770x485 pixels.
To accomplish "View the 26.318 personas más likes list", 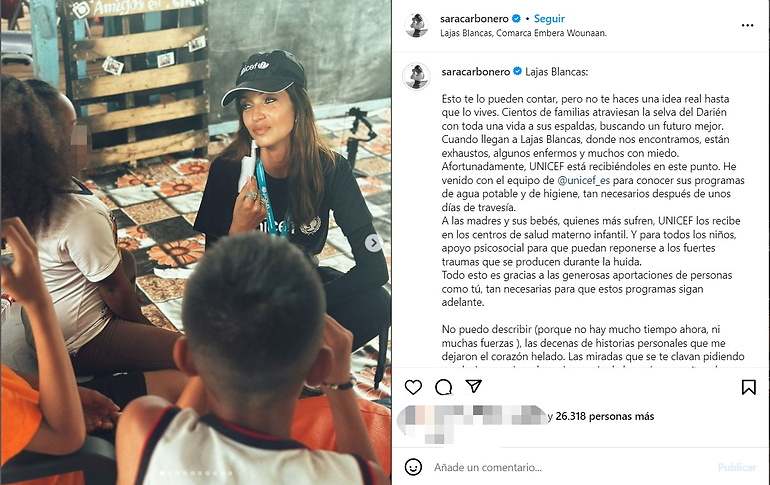I will pos(605,416).
